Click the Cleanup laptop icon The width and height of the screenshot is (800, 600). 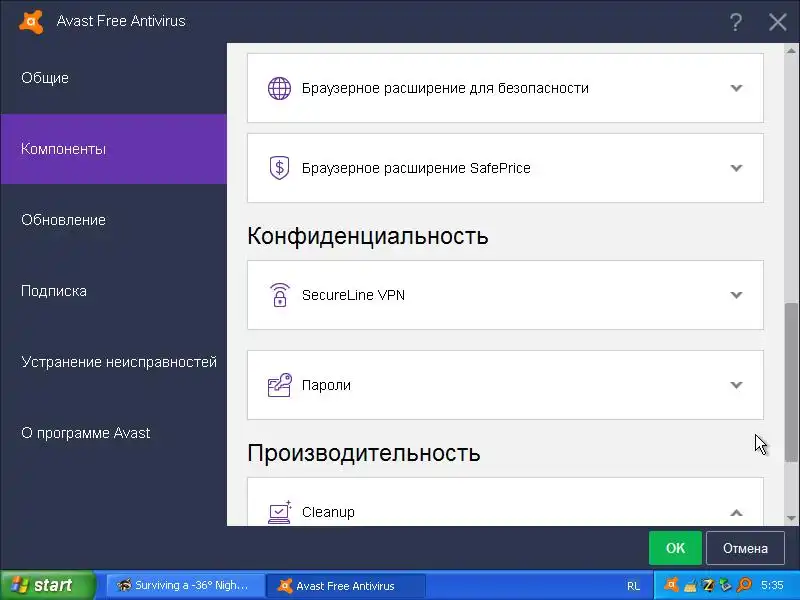coord(280,512)
